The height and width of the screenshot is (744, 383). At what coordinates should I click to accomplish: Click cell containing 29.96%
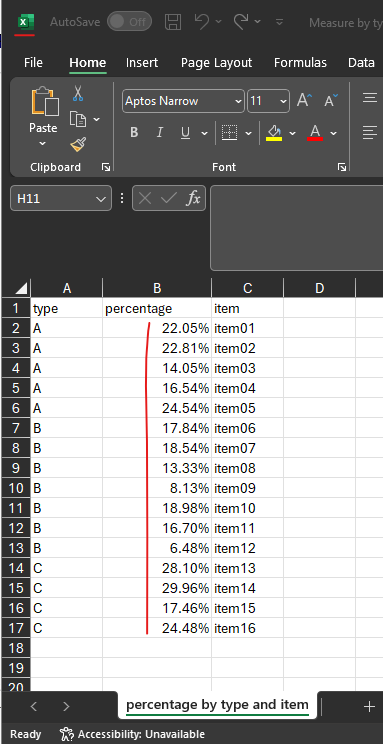(x=157, y=588)
